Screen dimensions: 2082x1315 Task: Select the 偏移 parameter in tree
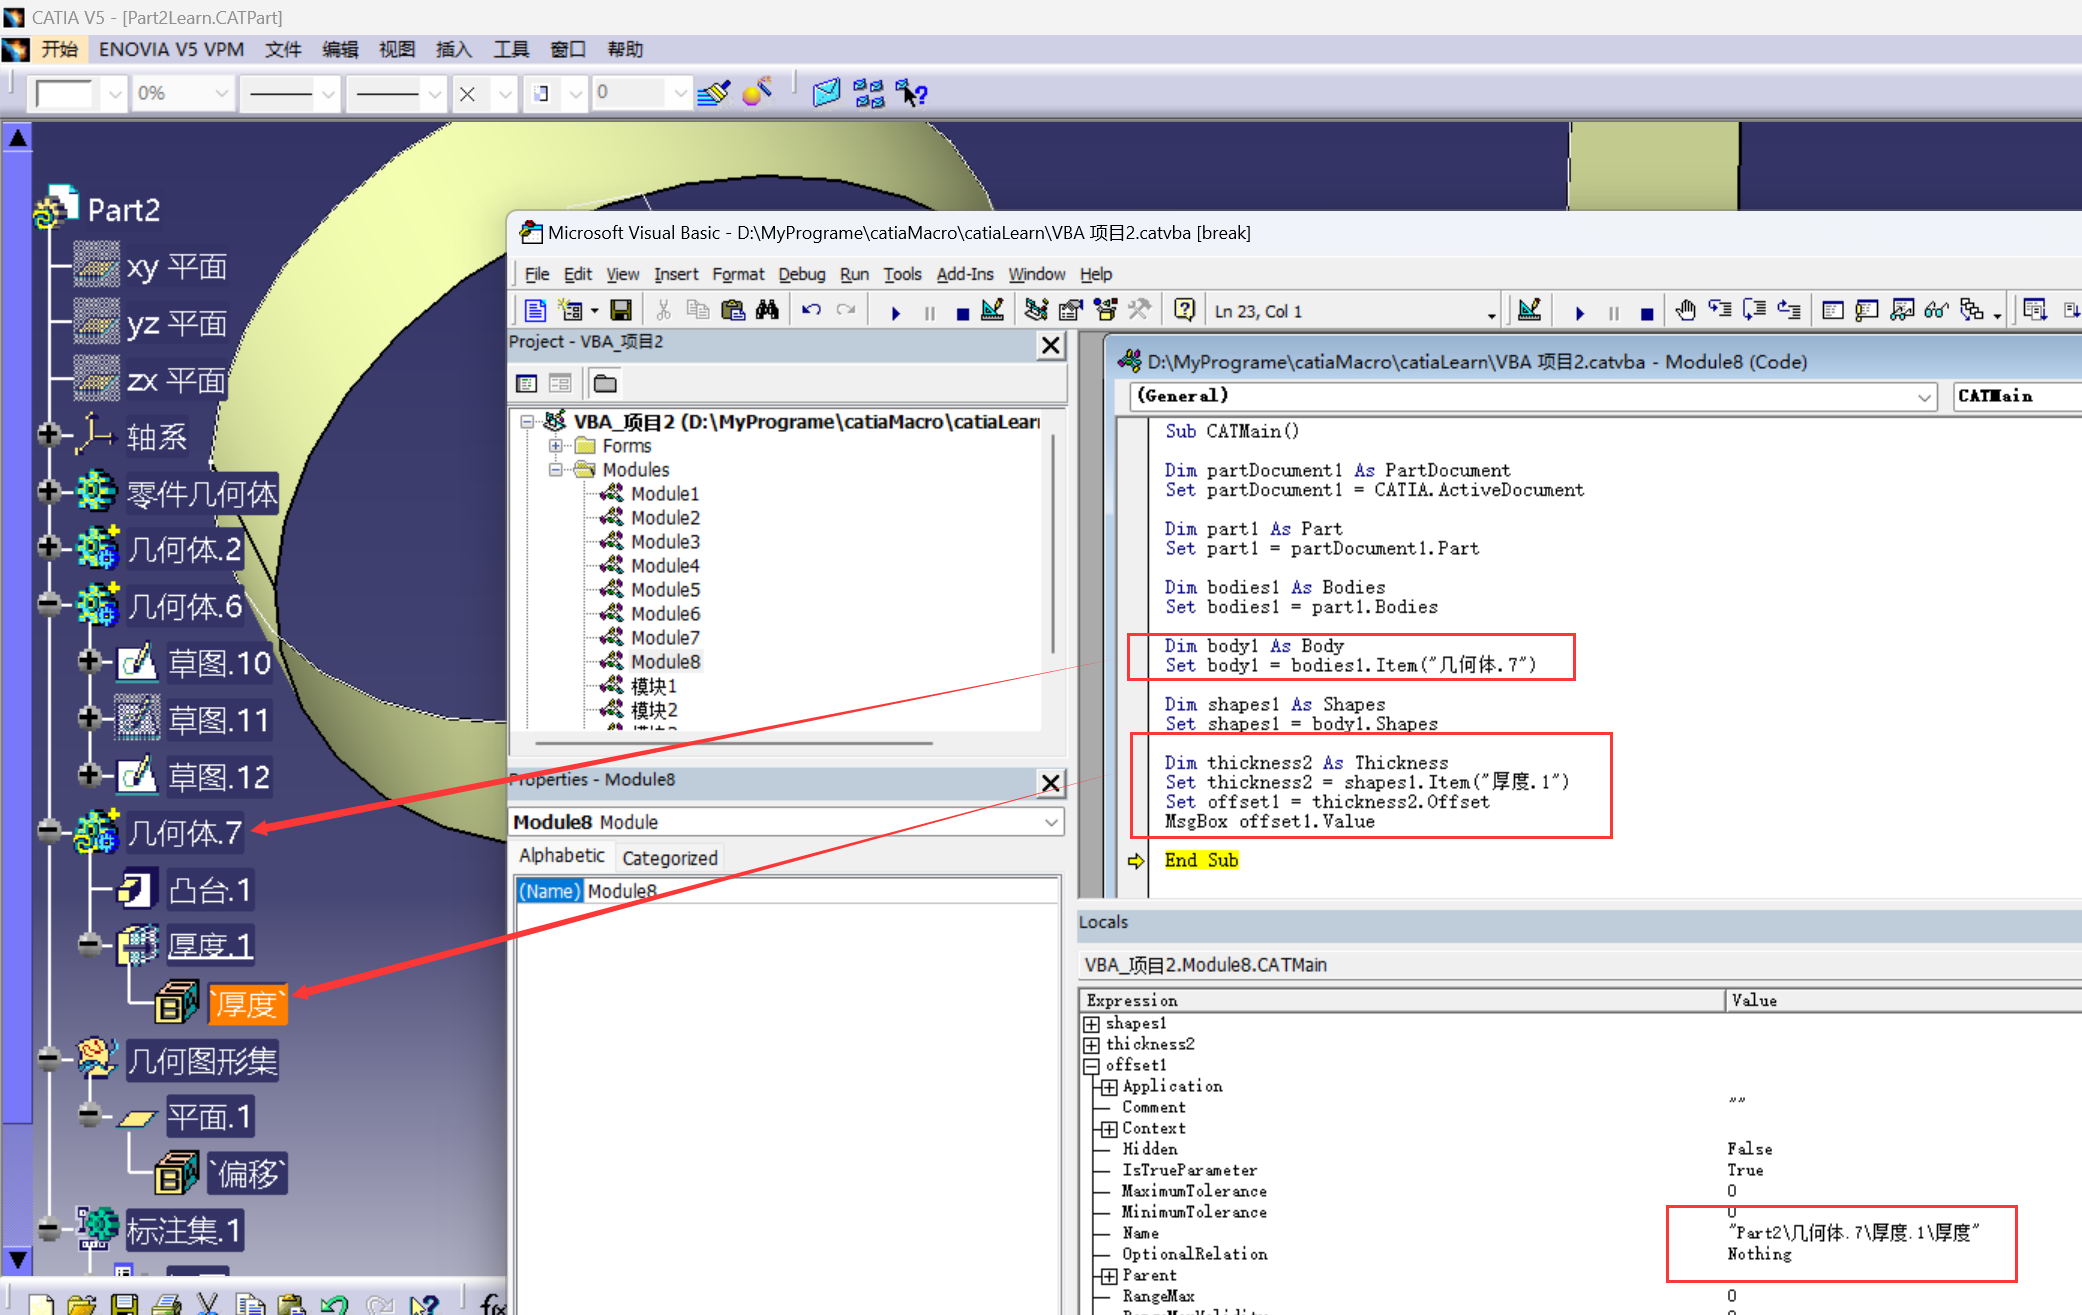[248, 1174]
